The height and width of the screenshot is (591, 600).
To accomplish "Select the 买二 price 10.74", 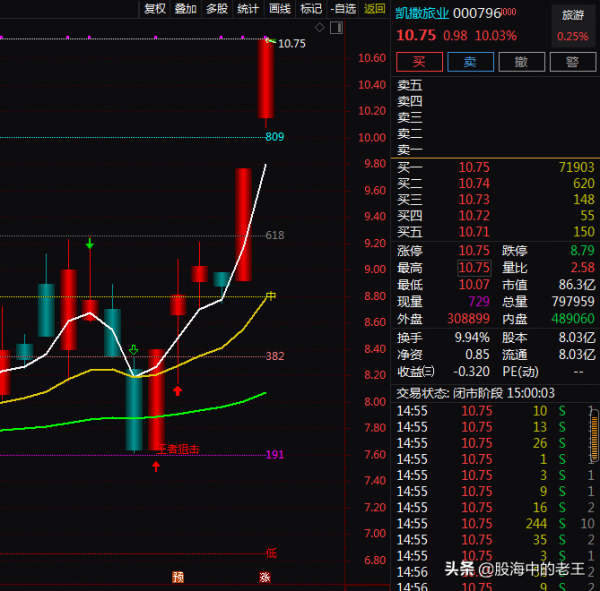I will click(474, 183).
